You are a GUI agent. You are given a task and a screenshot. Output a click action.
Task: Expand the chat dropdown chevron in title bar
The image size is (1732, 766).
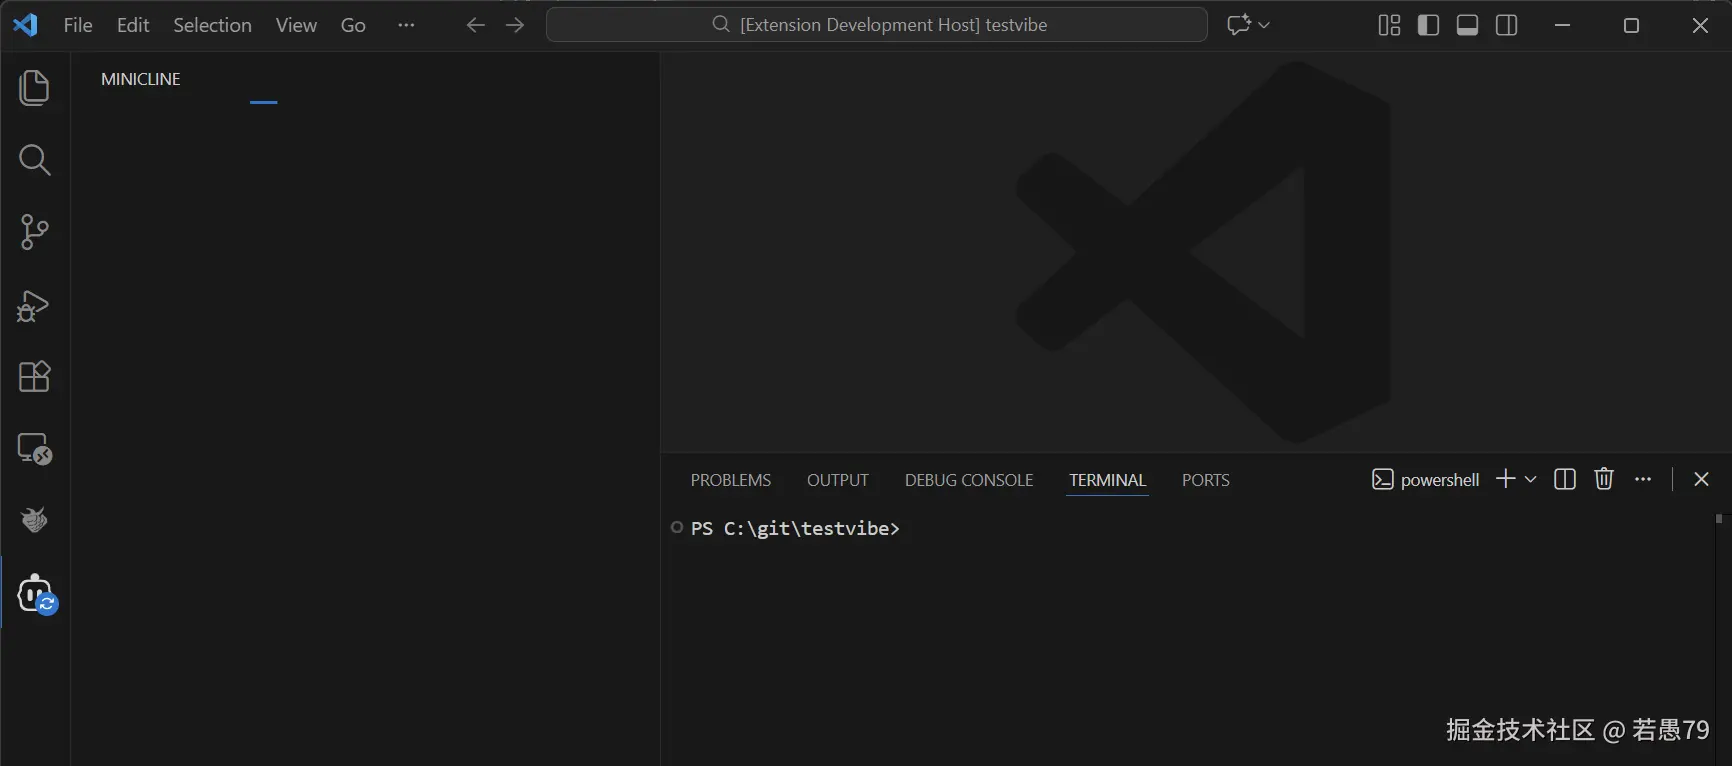(1264, 25)
